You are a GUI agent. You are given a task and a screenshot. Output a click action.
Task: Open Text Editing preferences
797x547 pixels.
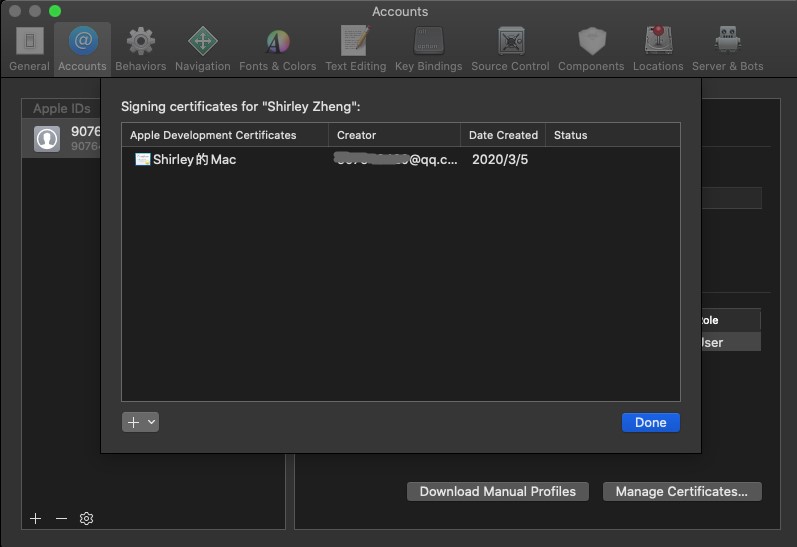coord(355,49)
